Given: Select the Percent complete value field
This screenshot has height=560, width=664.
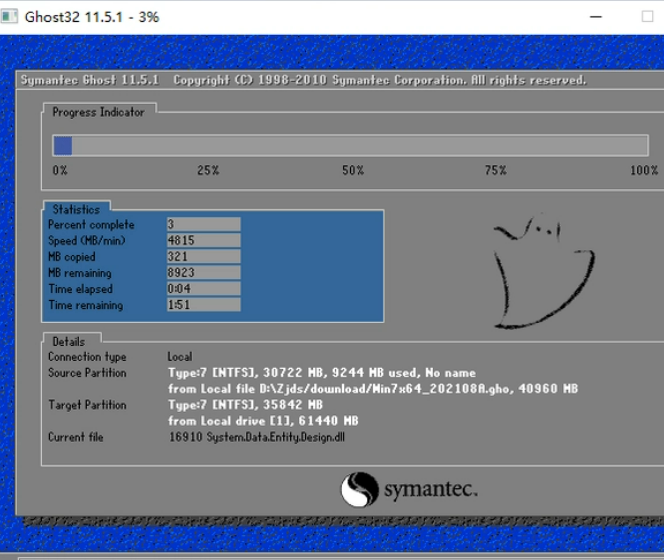Looking at the screenshot, I should pos(203,225).
